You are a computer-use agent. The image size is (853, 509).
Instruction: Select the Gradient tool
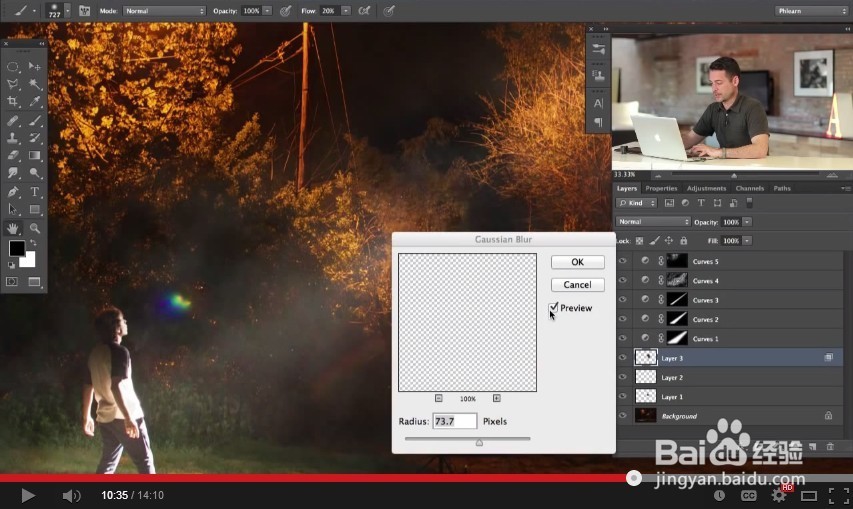[x=34, y=156]
